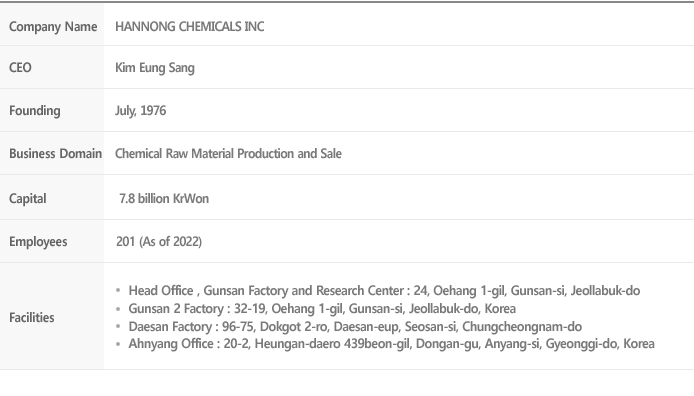Click the Daesan Factory address line

355,327
